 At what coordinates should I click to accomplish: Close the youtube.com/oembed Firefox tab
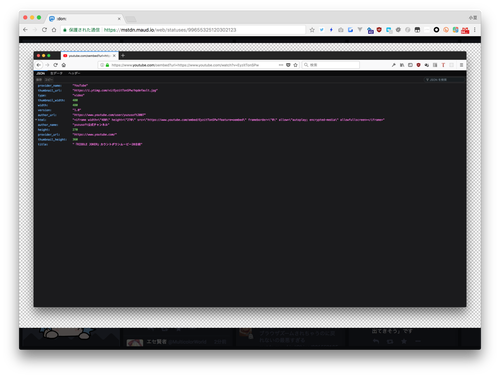click(114, 56)
